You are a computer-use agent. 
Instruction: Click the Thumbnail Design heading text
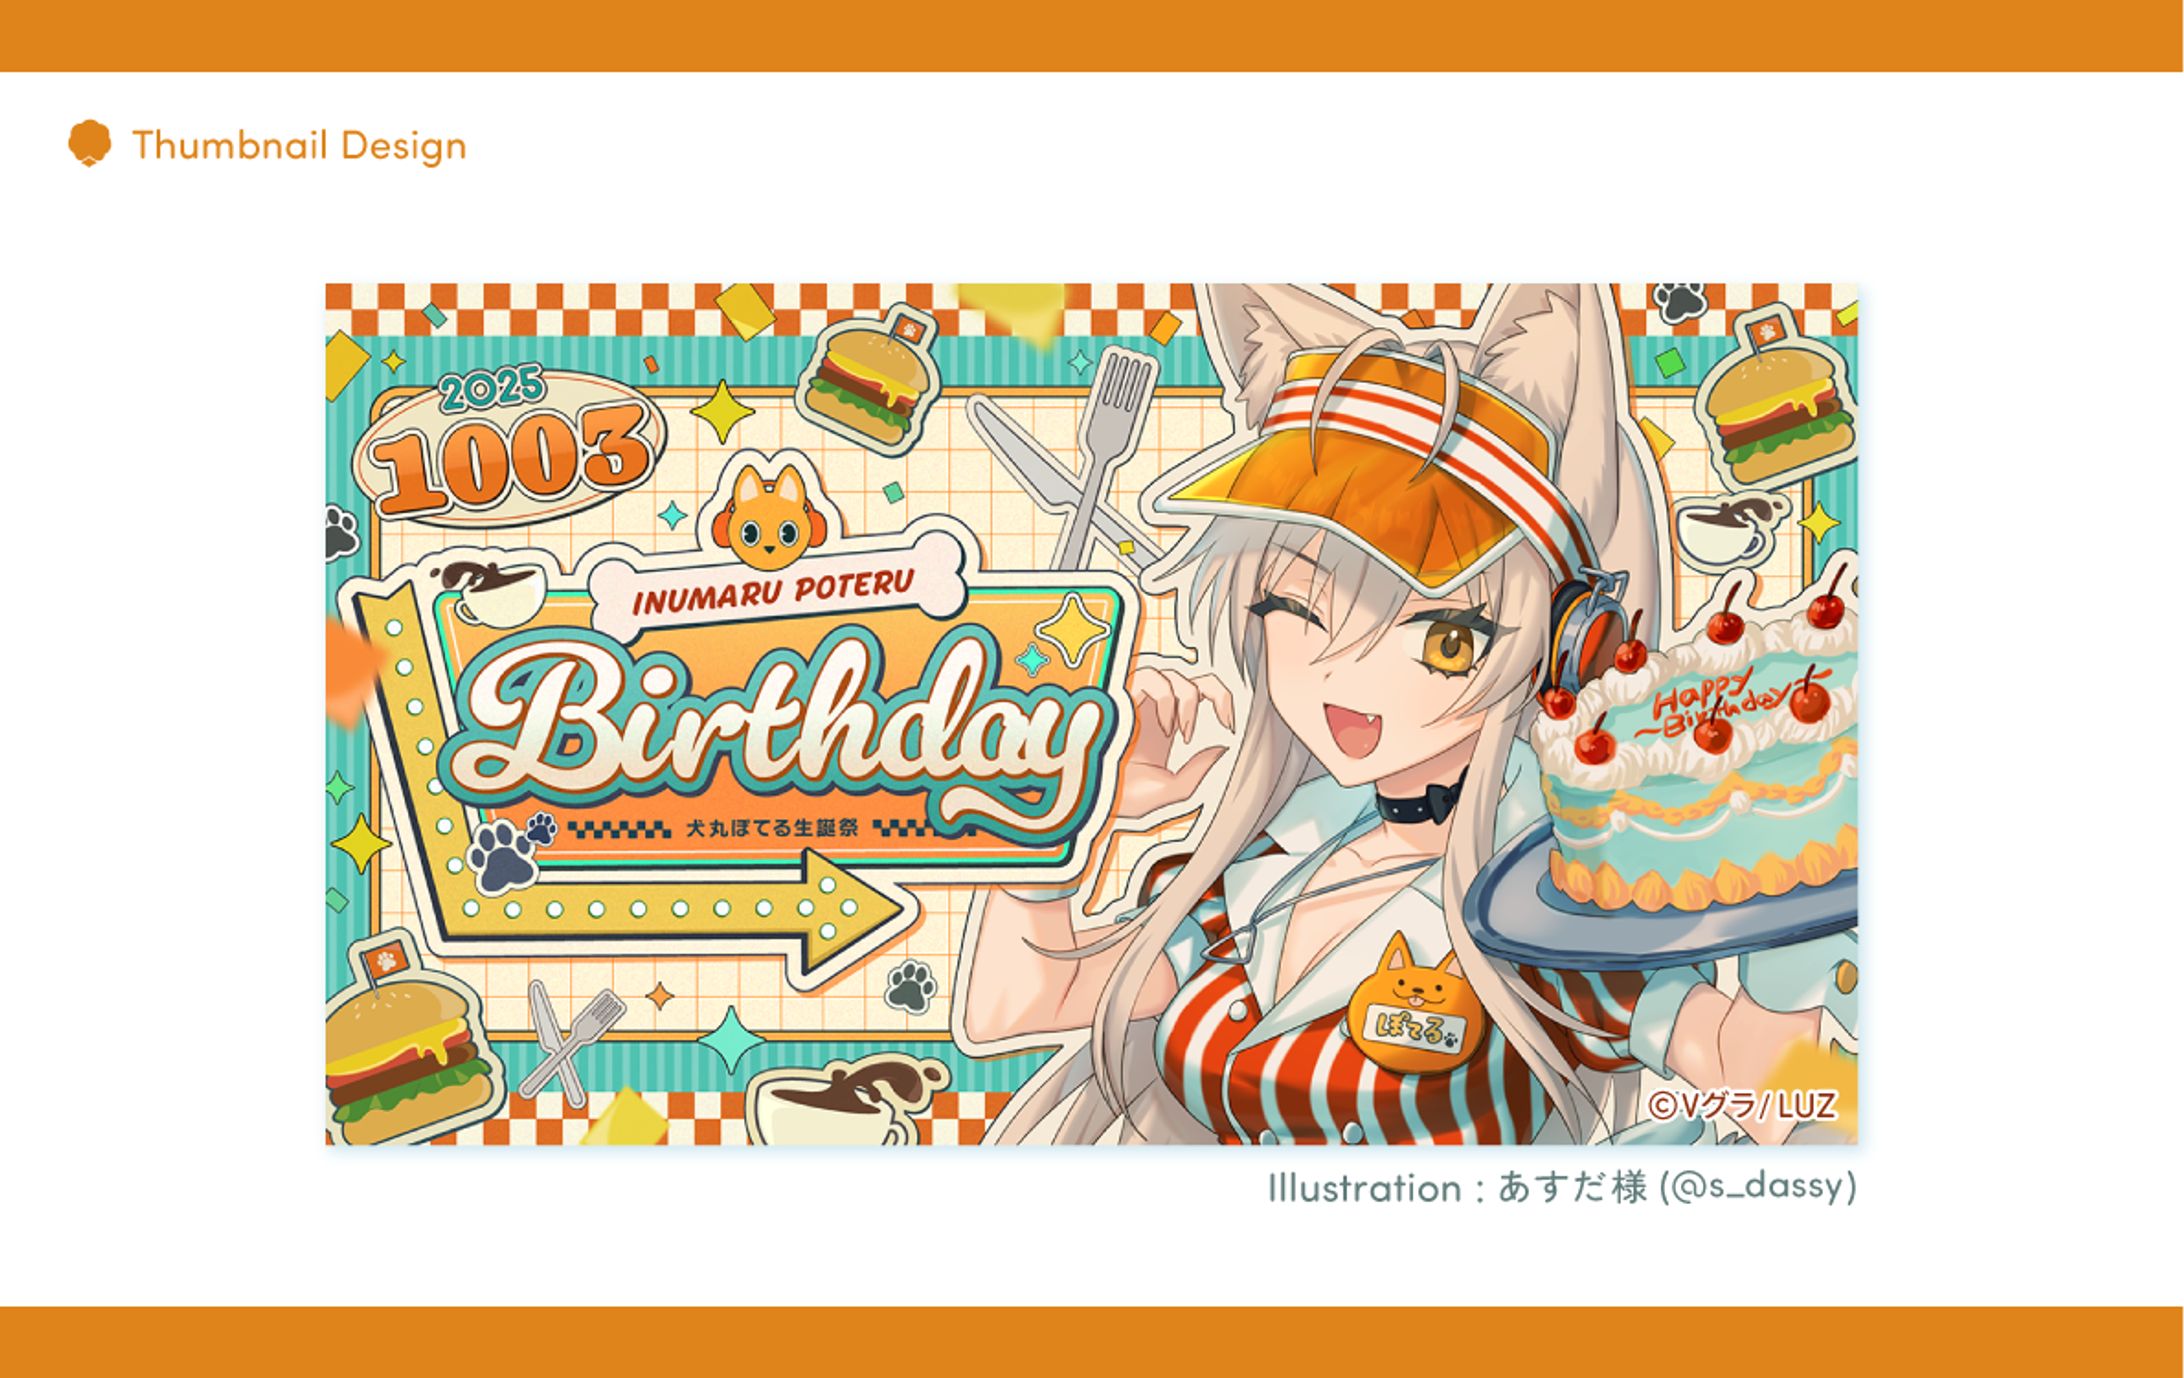pos(299,146)
